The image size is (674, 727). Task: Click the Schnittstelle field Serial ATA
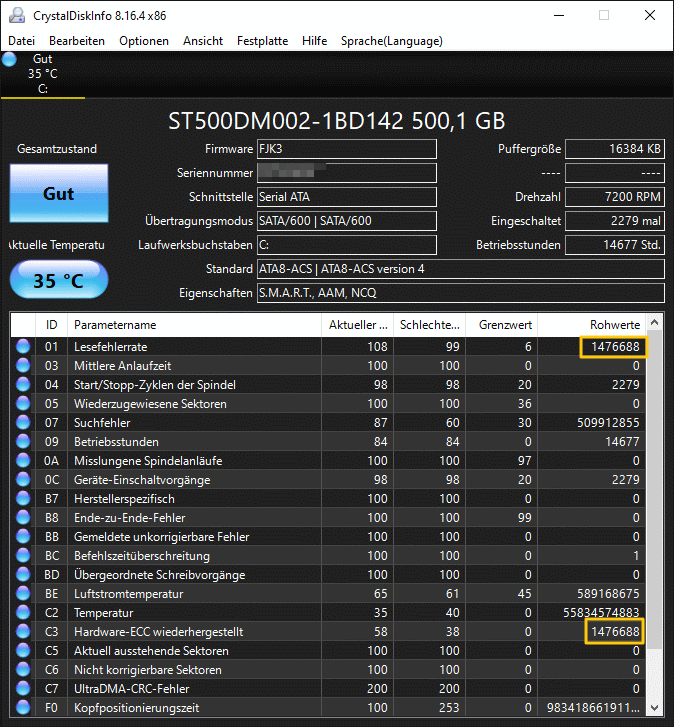pyautogui.click(x=347, y=197)
